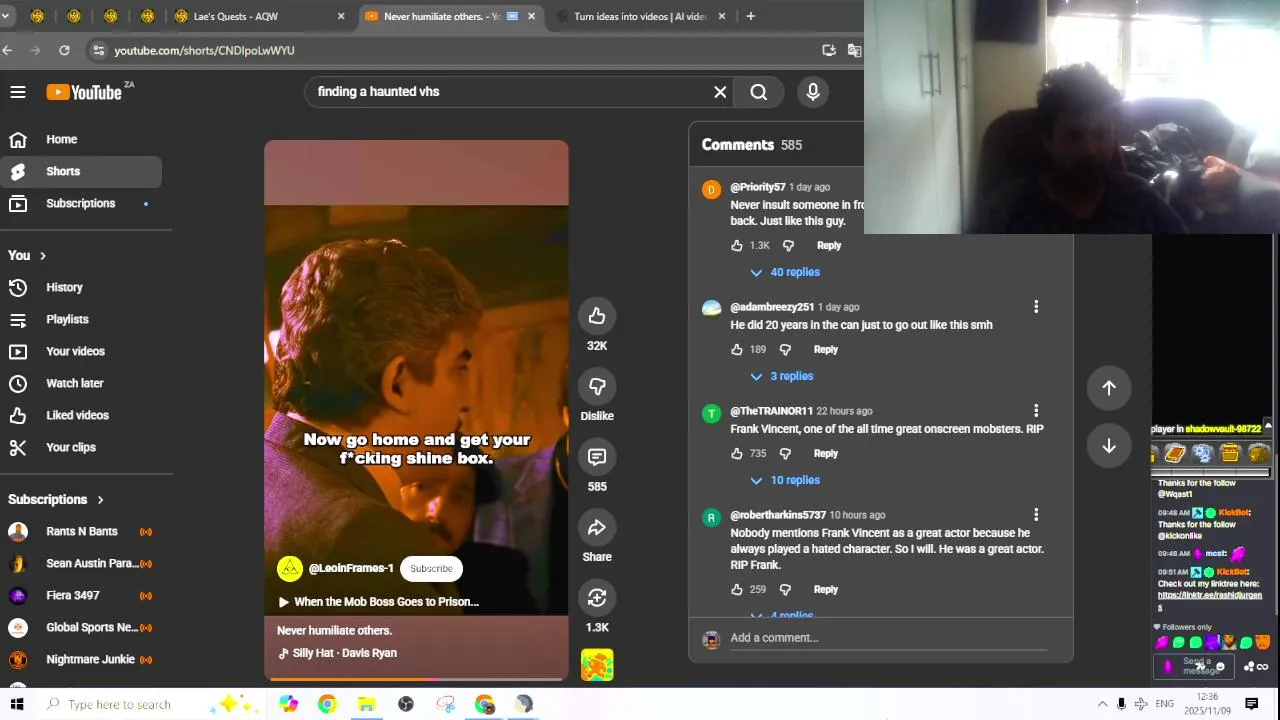Open File Explorer from the taskbar
Screen dimensions: 1280x720
click(367, 704)
